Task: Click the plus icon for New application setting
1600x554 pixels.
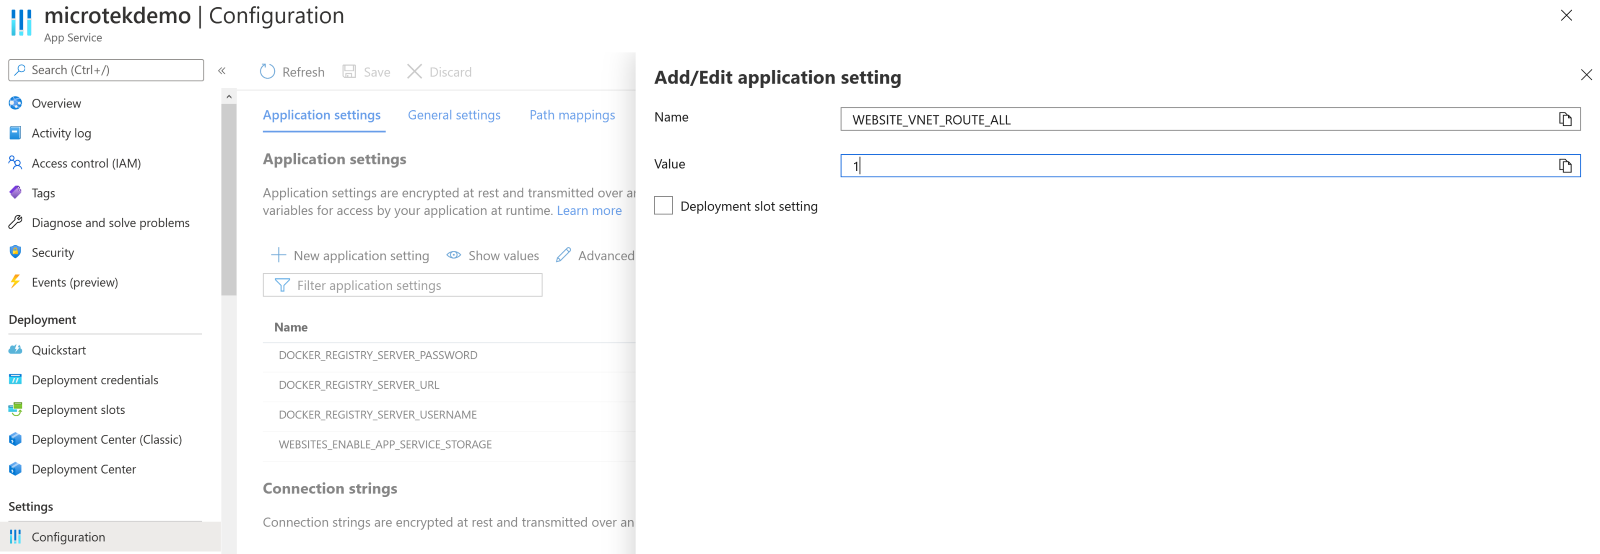Action: (279, 255)
